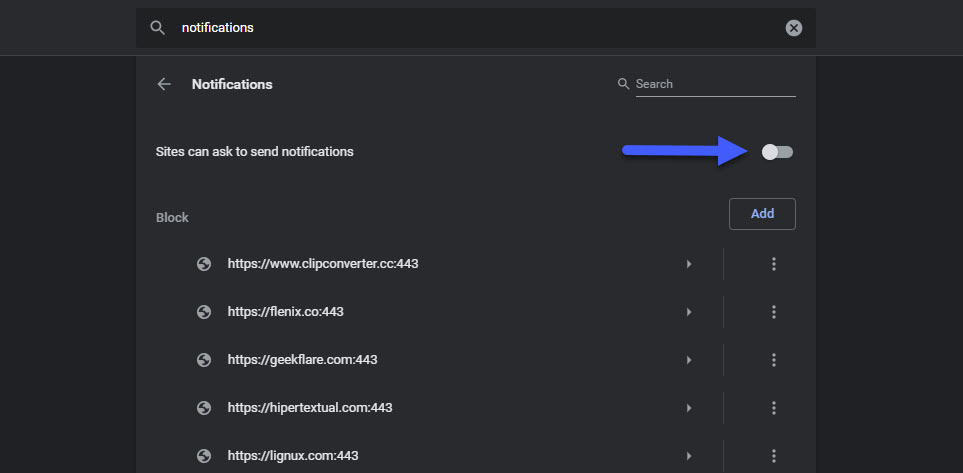The image size is (963, 473).
Task: Click the Notifications page title
Action: [x=232, y=84]
